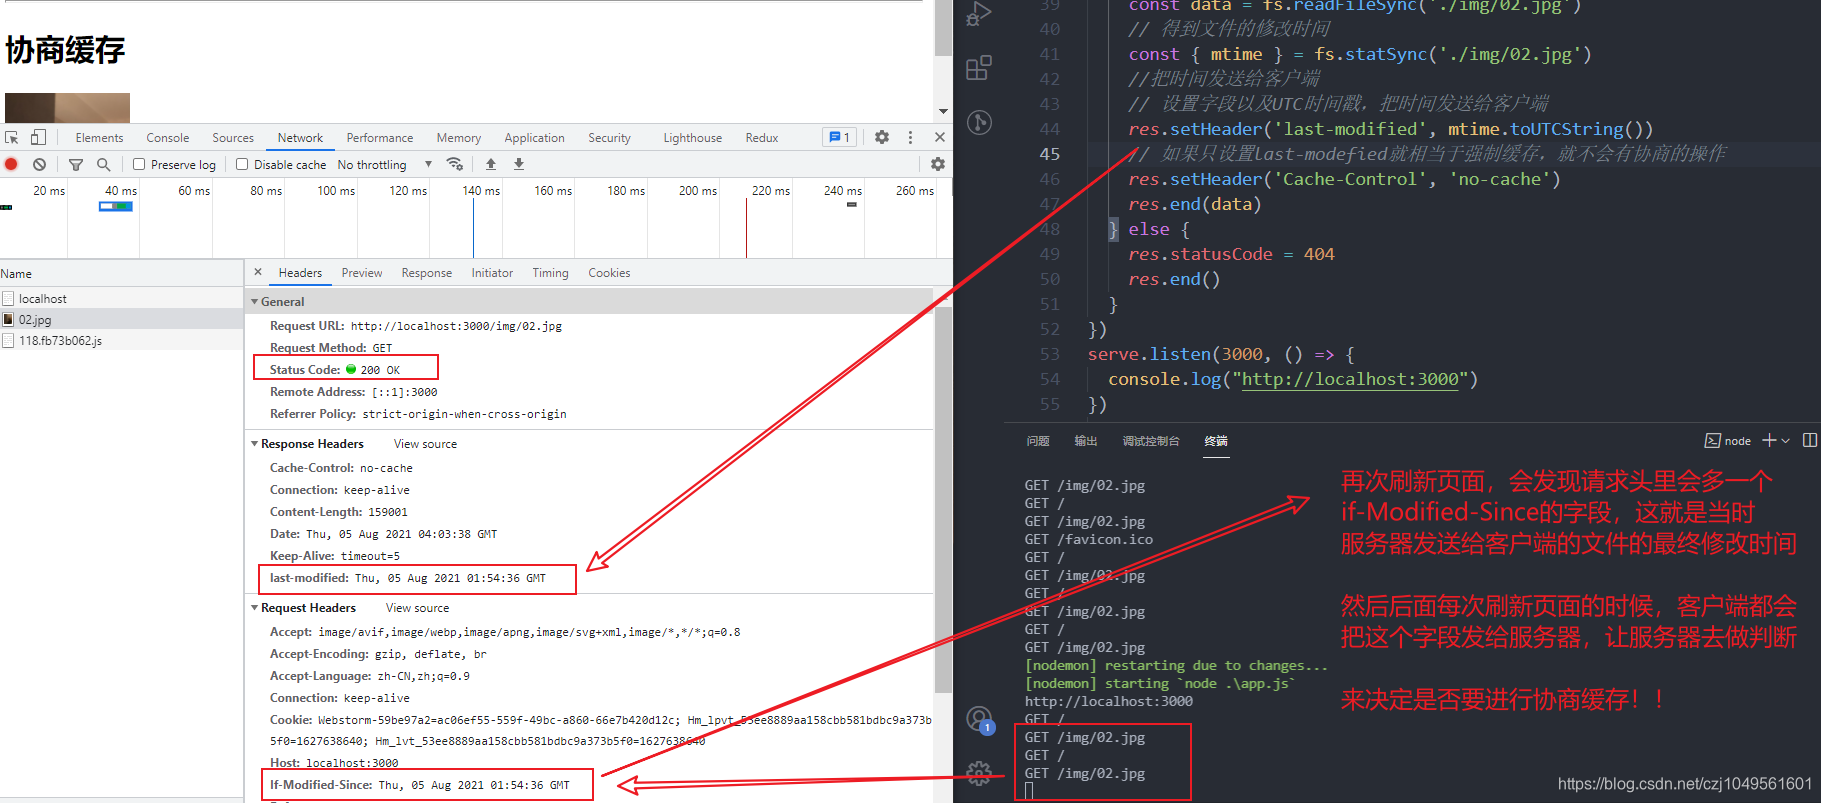Add a new terminal with plus icon
This screenshot has height=803, width=1821.
coord(1769,440)
